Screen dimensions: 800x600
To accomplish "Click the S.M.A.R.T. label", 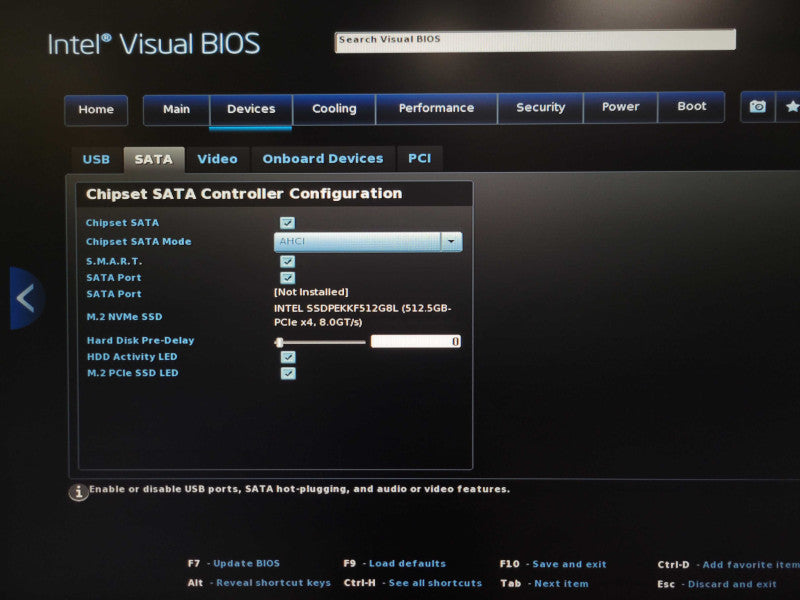I will (x=114, y=261).
